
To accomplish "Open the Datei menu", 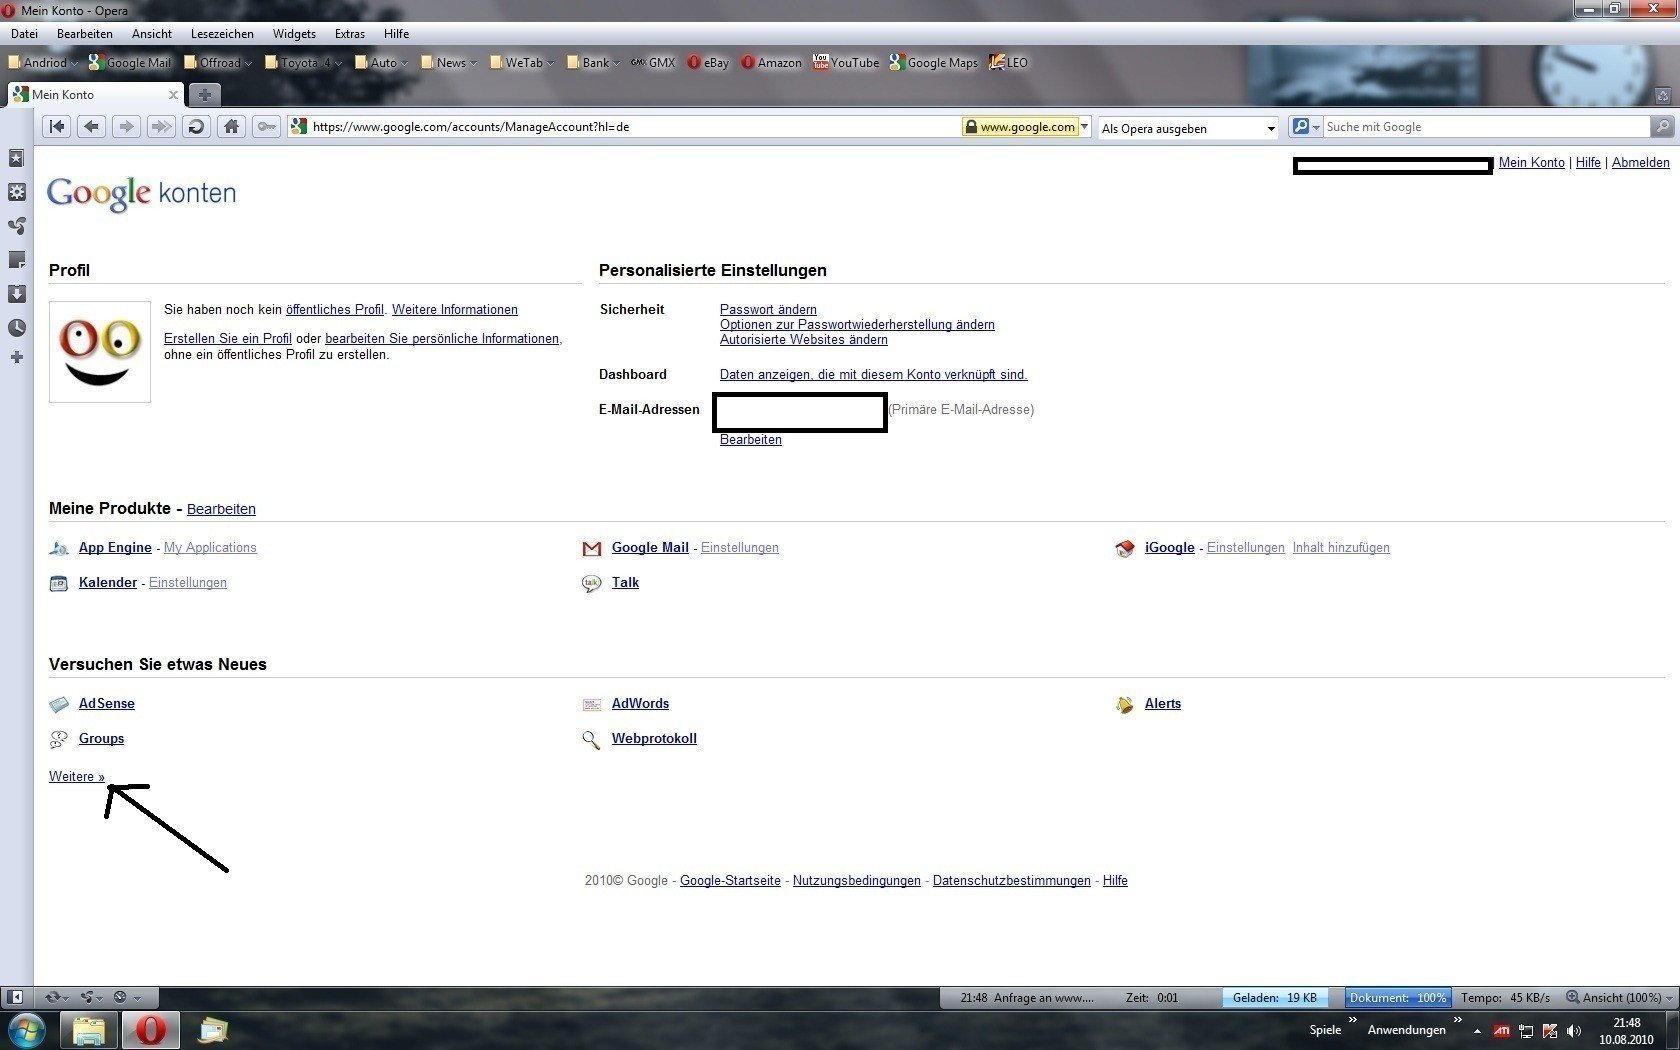I will (x=24, y=33).
